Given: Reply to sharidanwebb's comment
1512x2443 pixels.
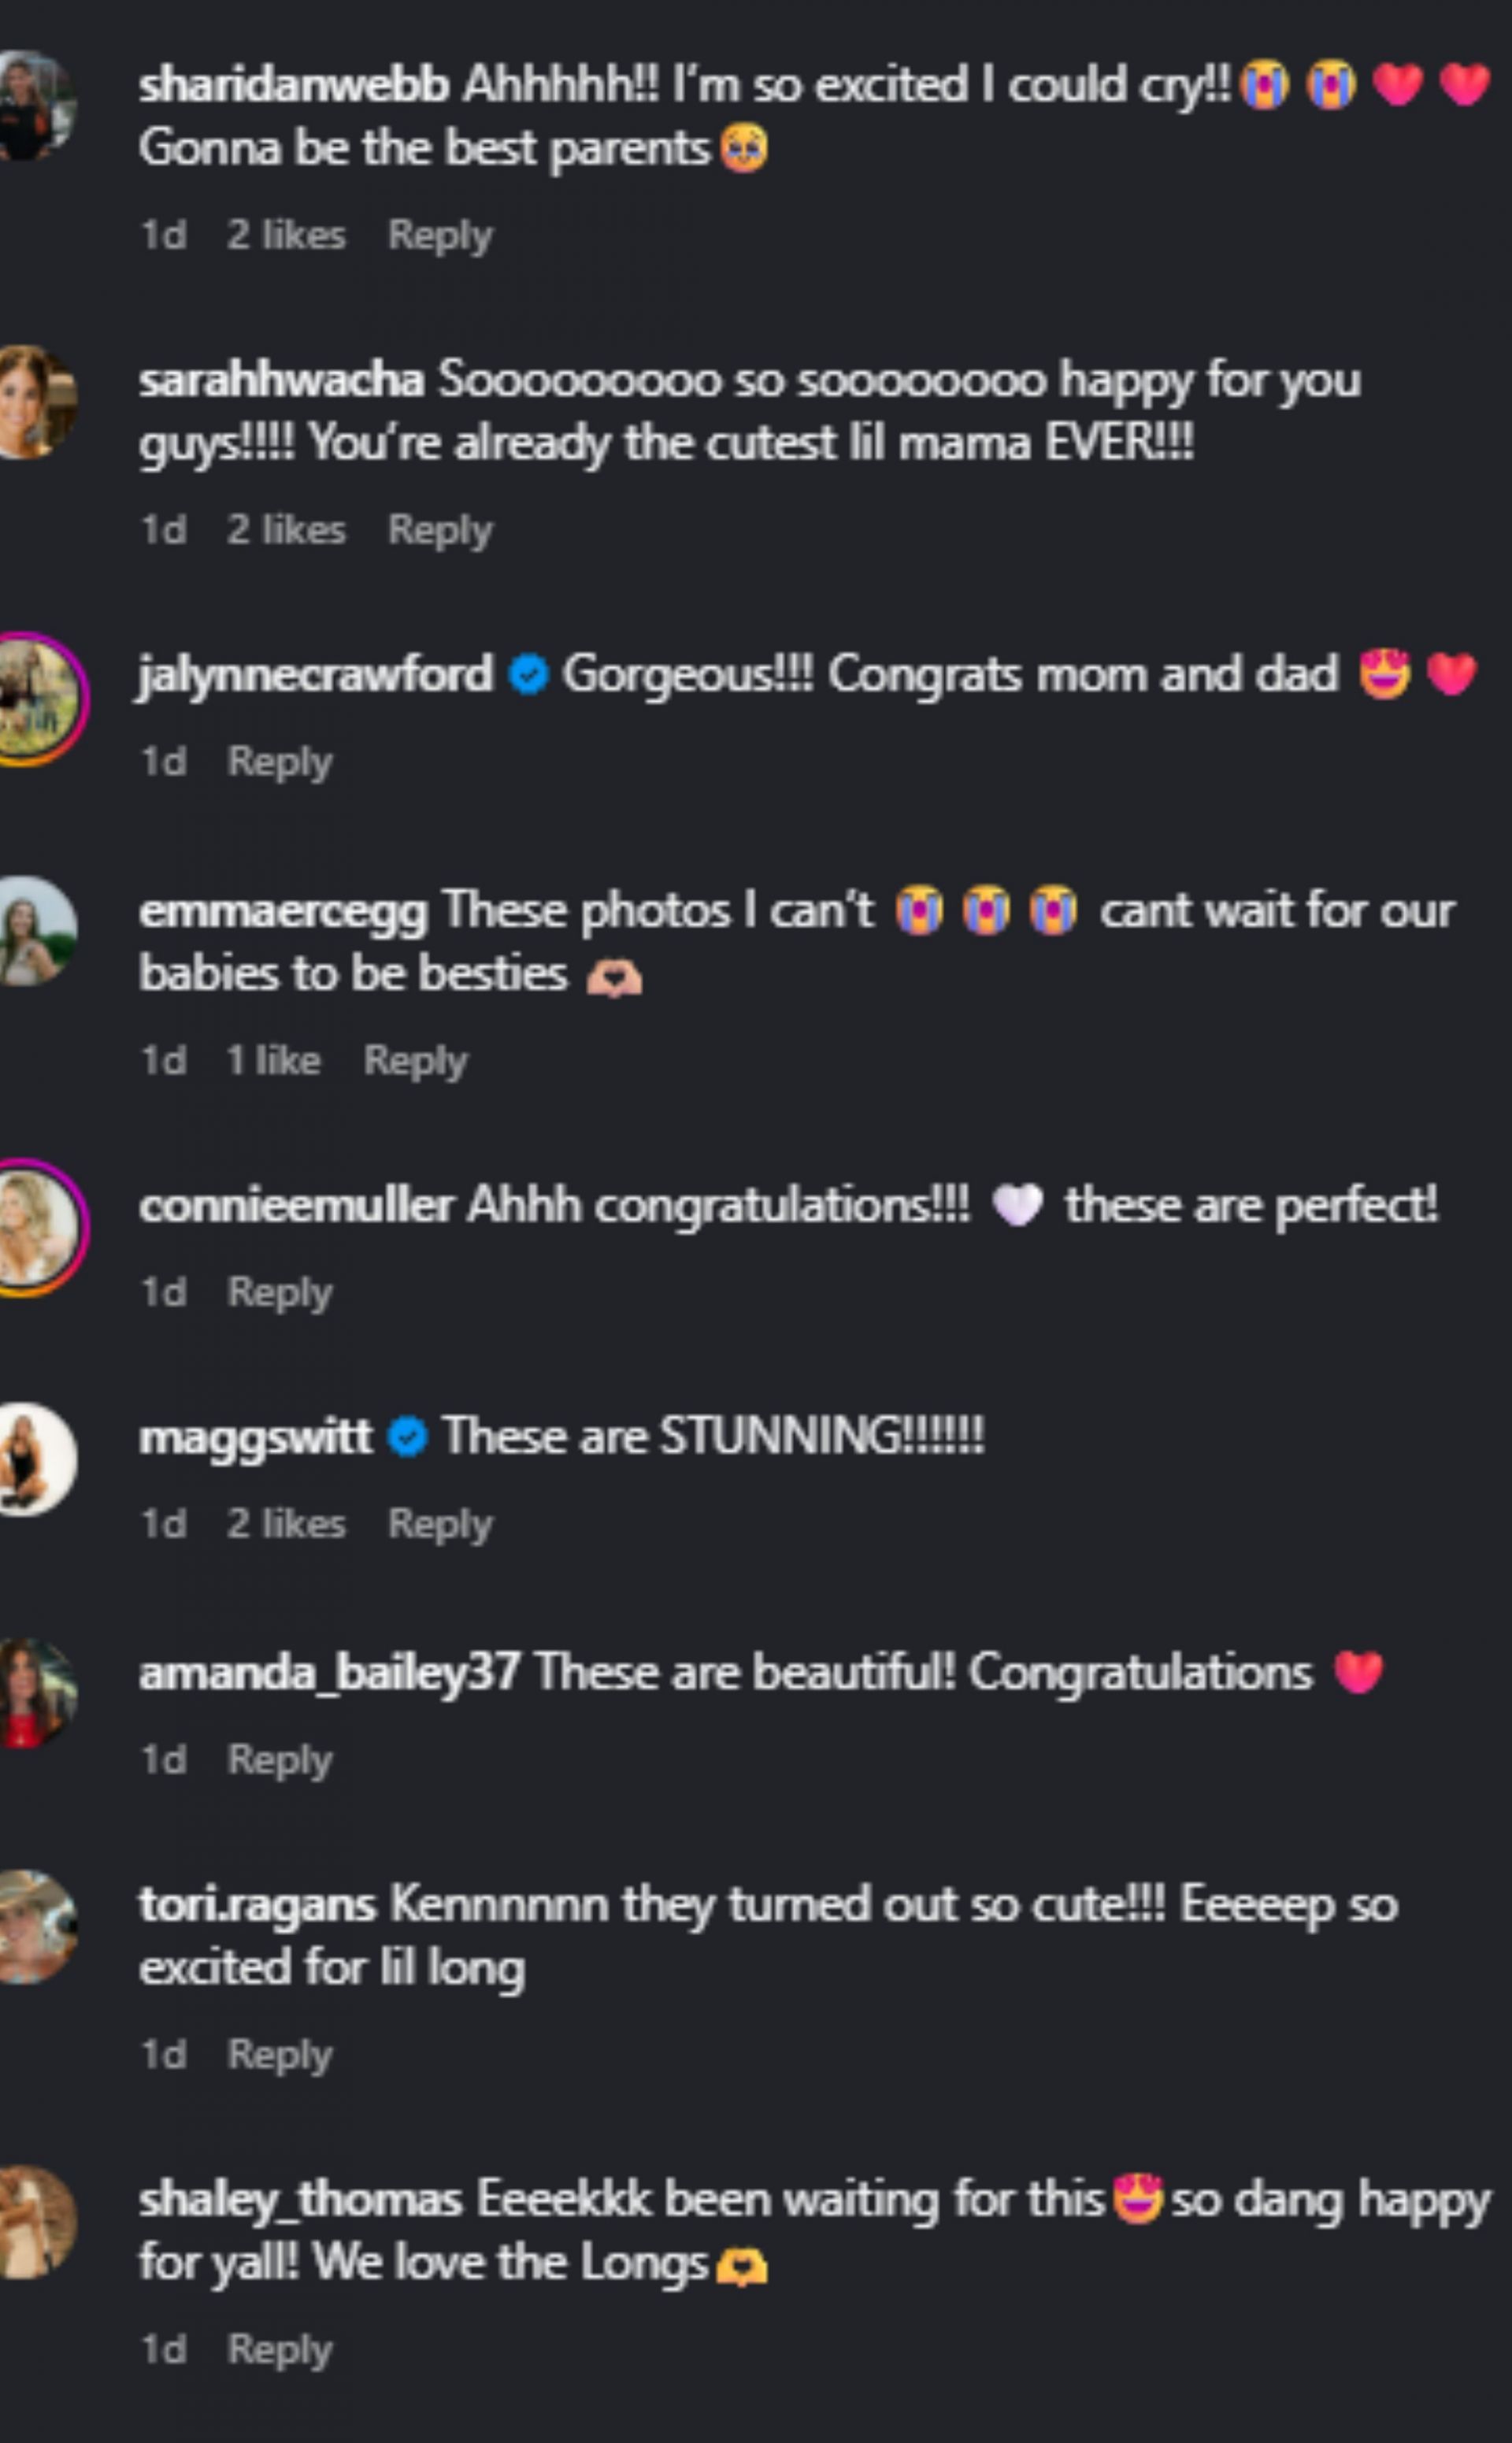Looking at the screenshot, I should (x=440, y=235).
